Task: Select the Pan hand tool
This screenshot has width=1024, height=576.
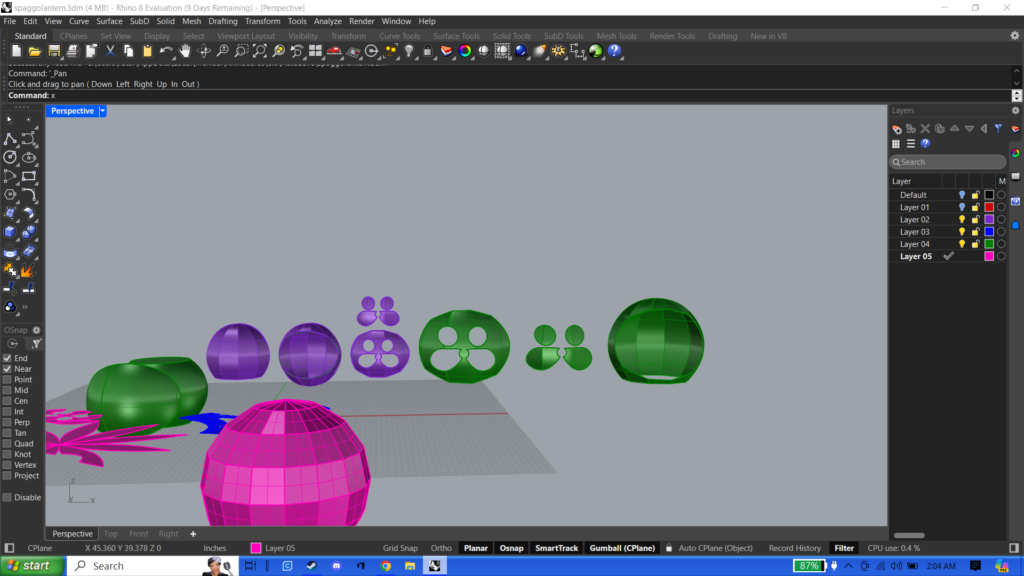Action: point(185,51)
